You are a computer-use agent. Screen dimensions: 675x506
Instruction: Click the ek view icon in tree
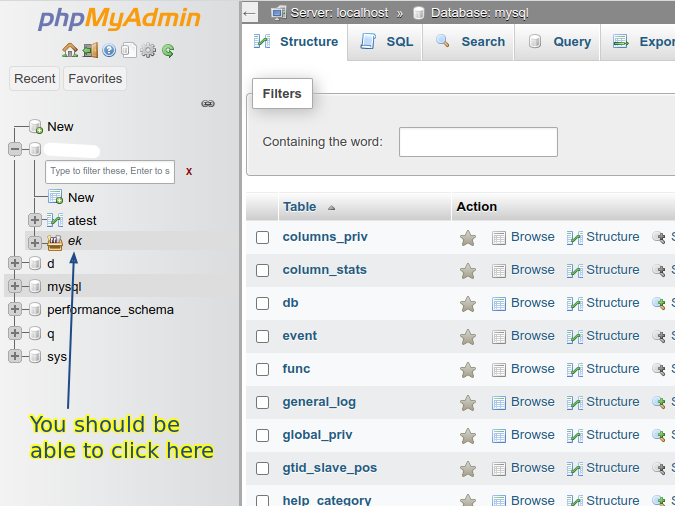[x=55, y=242]
